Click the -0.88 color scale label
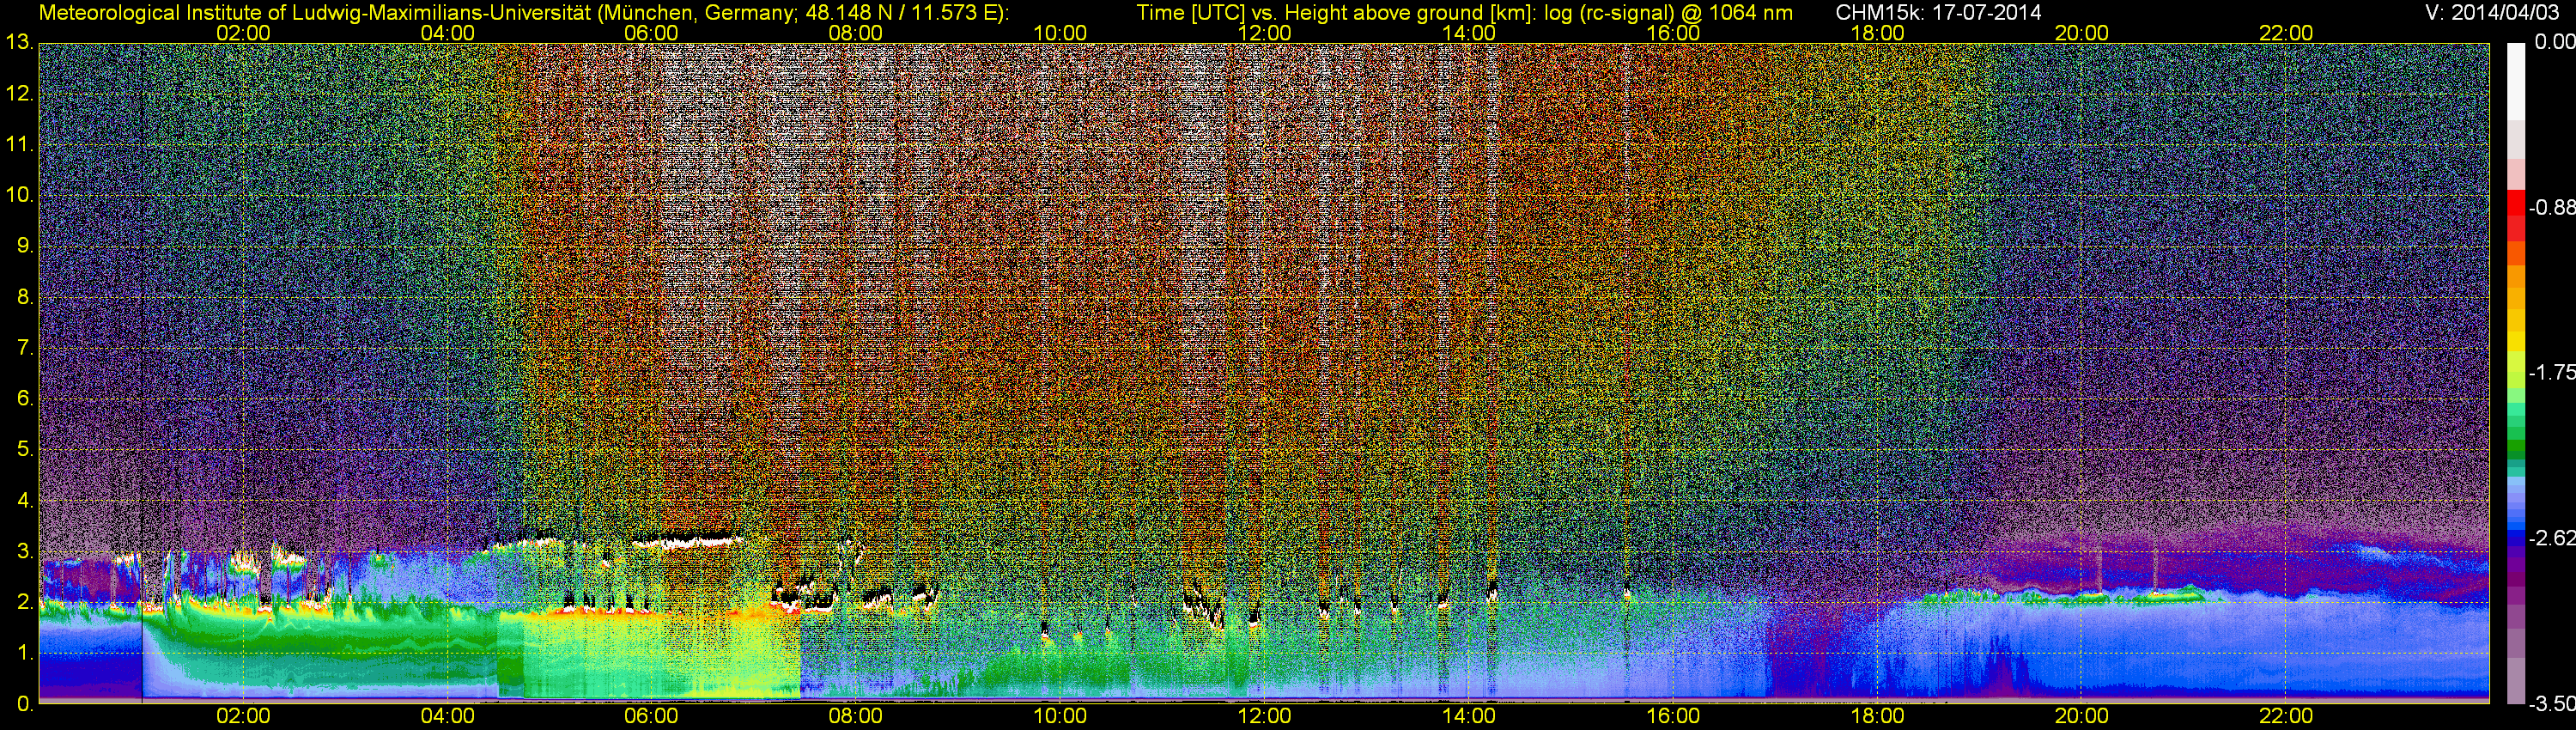Image resolution: width=2576 pixels, height=730 pixels. (x=2552, y=208)
